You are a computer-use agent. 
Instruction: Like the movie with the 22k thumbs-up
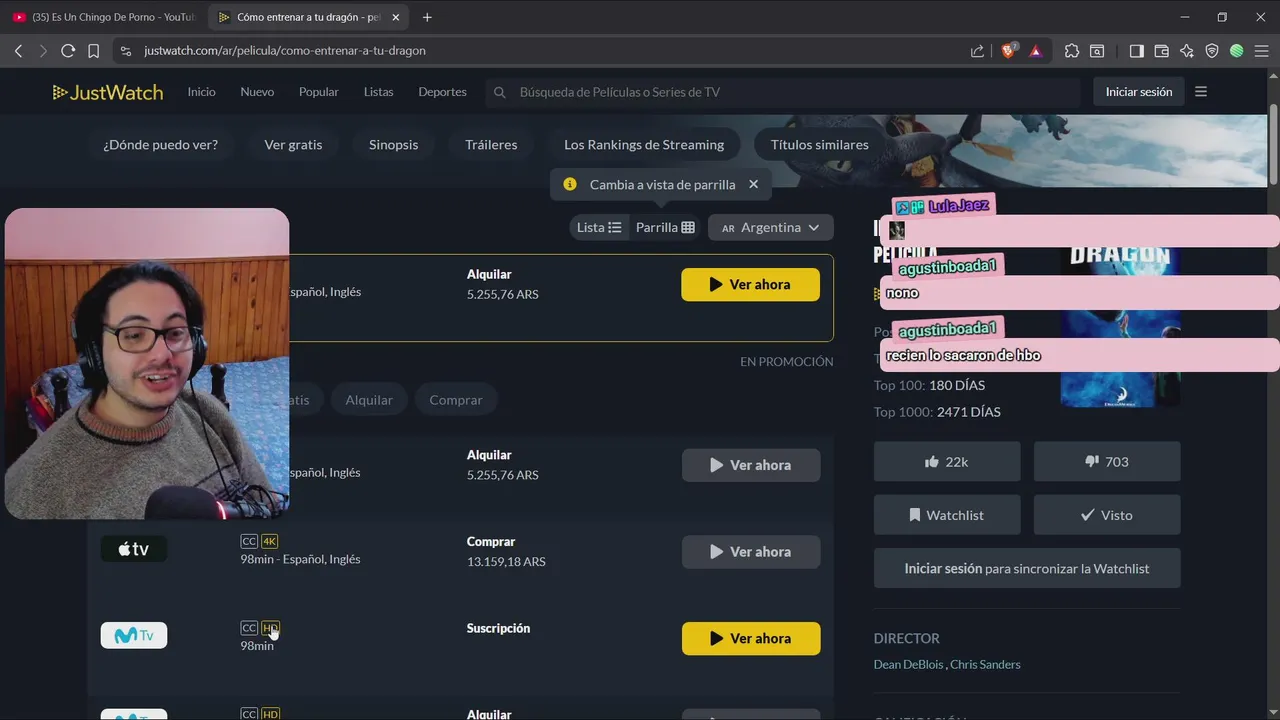pos(947,462)
